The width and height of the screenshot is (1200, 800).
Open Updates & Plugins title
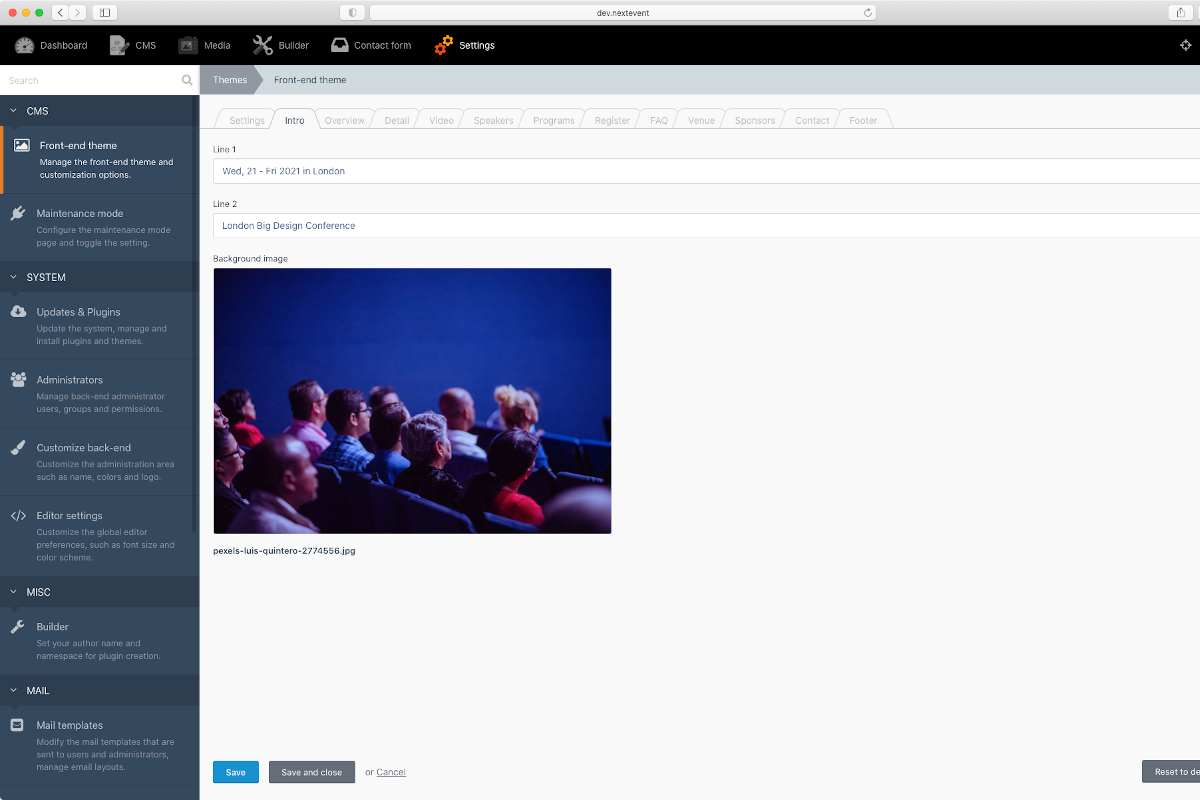coord(78,312)
